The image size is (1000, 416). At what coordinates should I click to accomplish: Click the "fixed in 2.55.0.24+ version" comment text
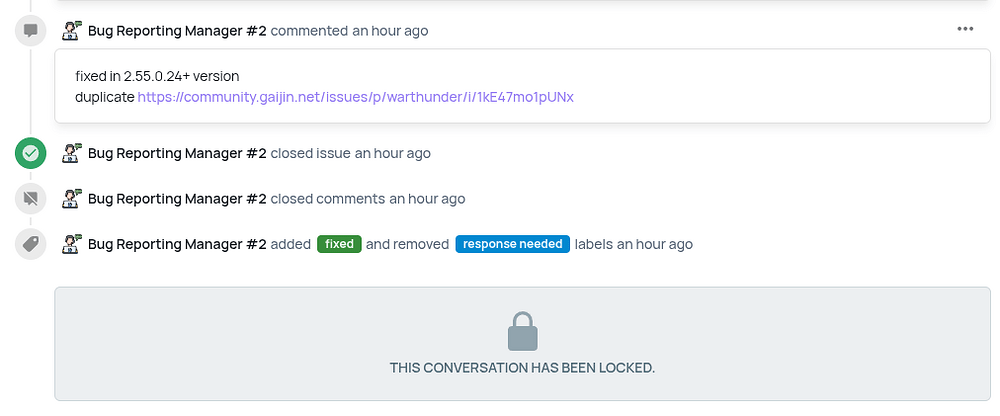click(157, 77)
